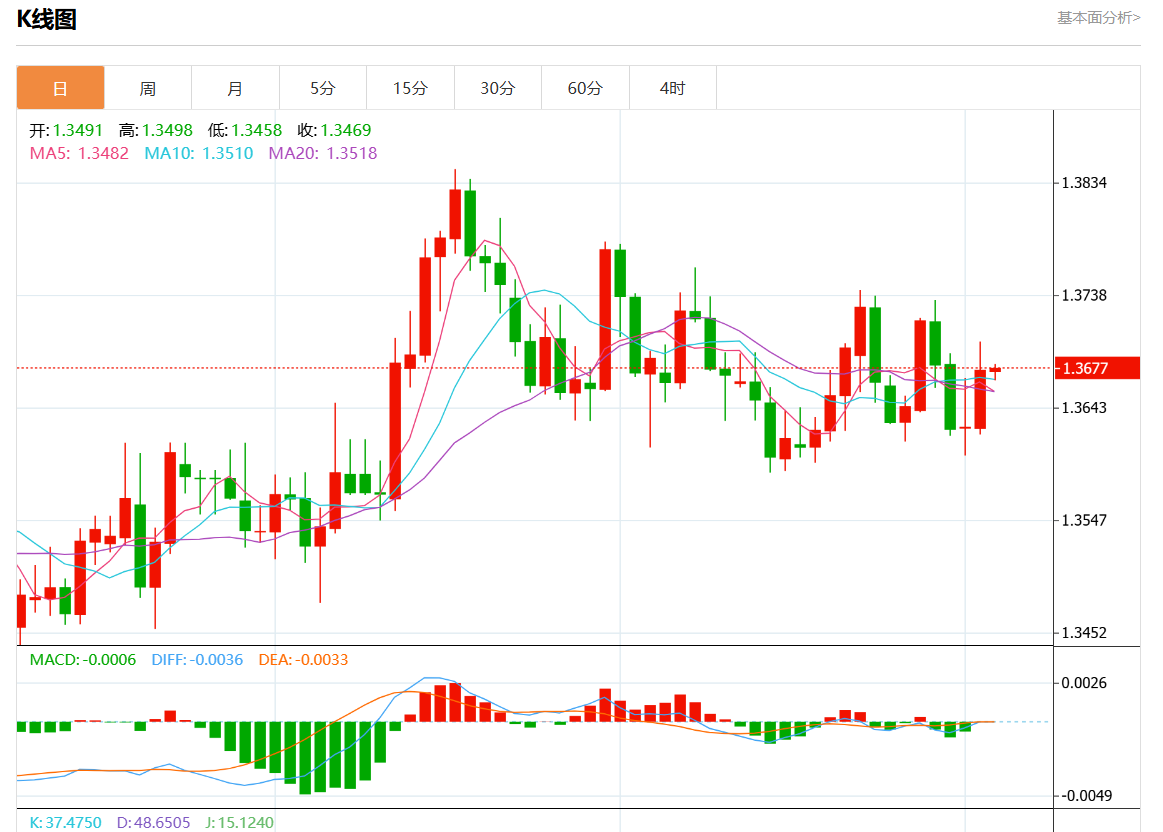Click the -0.0049 MACD axis label

tap(1086, 796)
